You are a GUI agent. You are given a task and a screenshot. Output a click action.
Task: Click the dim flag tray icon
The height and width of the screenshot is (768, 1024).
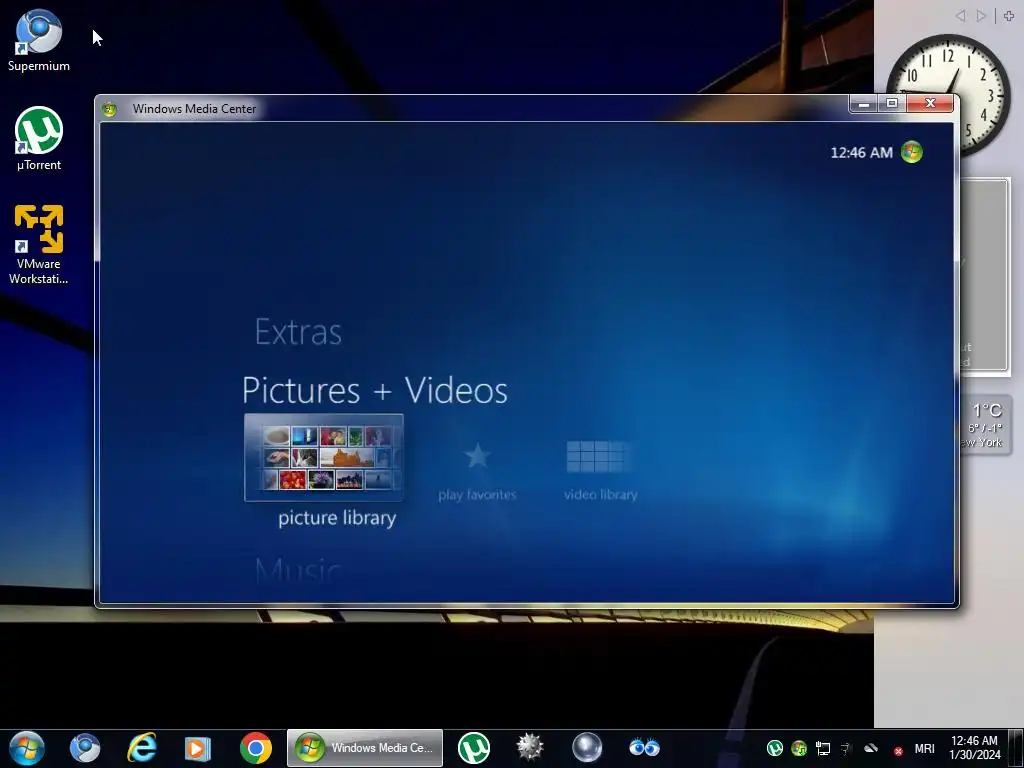[846, 748]
